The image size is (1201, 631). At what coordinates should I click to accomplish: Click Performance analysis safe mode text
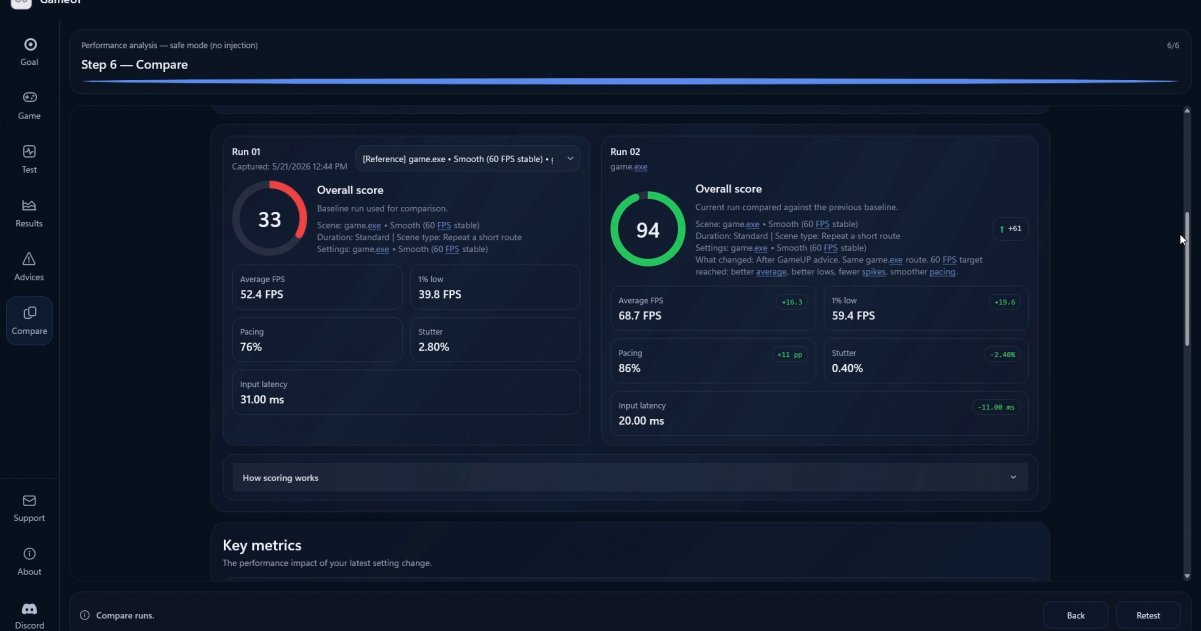coord(169,45)
